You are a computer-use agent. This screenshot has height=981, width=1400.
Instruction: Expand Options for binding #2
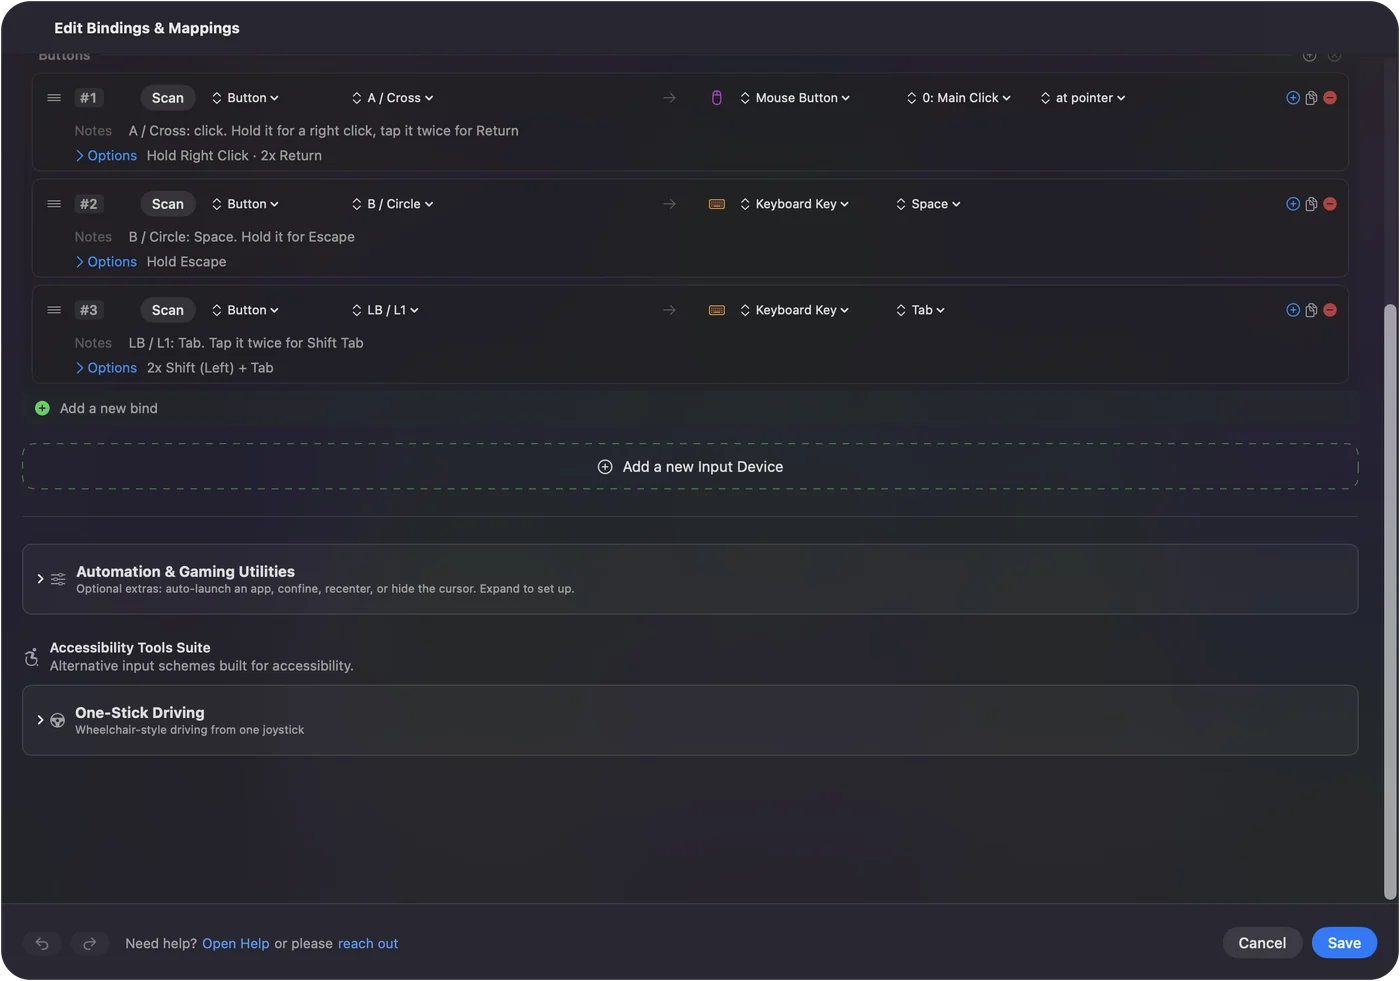[x=106, y=262]
